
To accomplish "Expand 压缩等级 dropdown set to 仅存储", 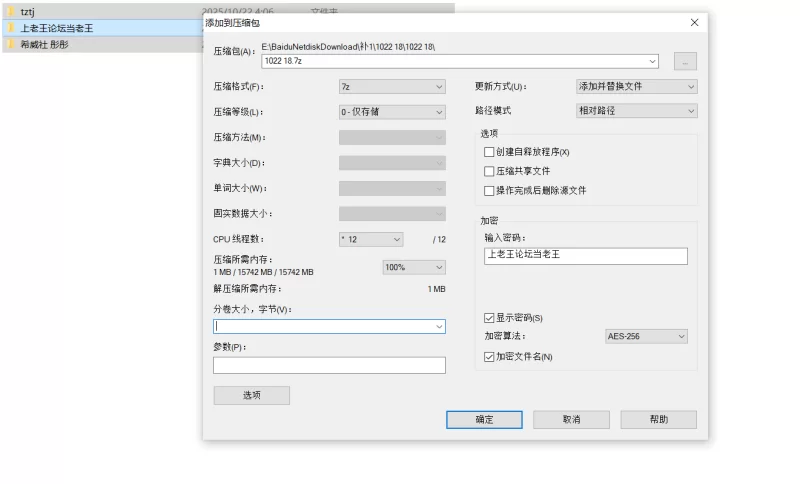I will click(x=392, y=112).
